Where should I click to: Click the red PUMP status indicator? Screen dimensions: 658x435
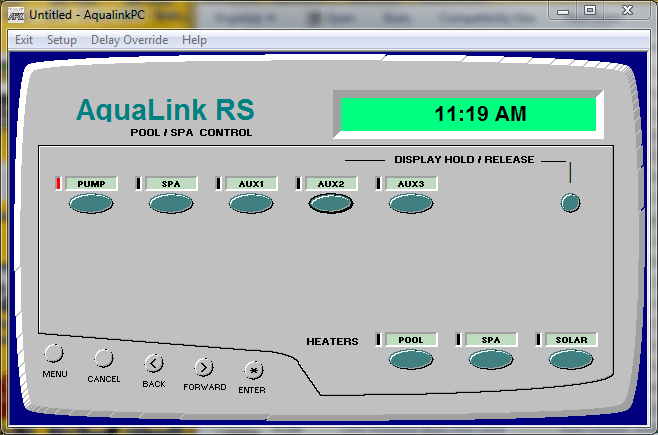[x=58, y=183]
